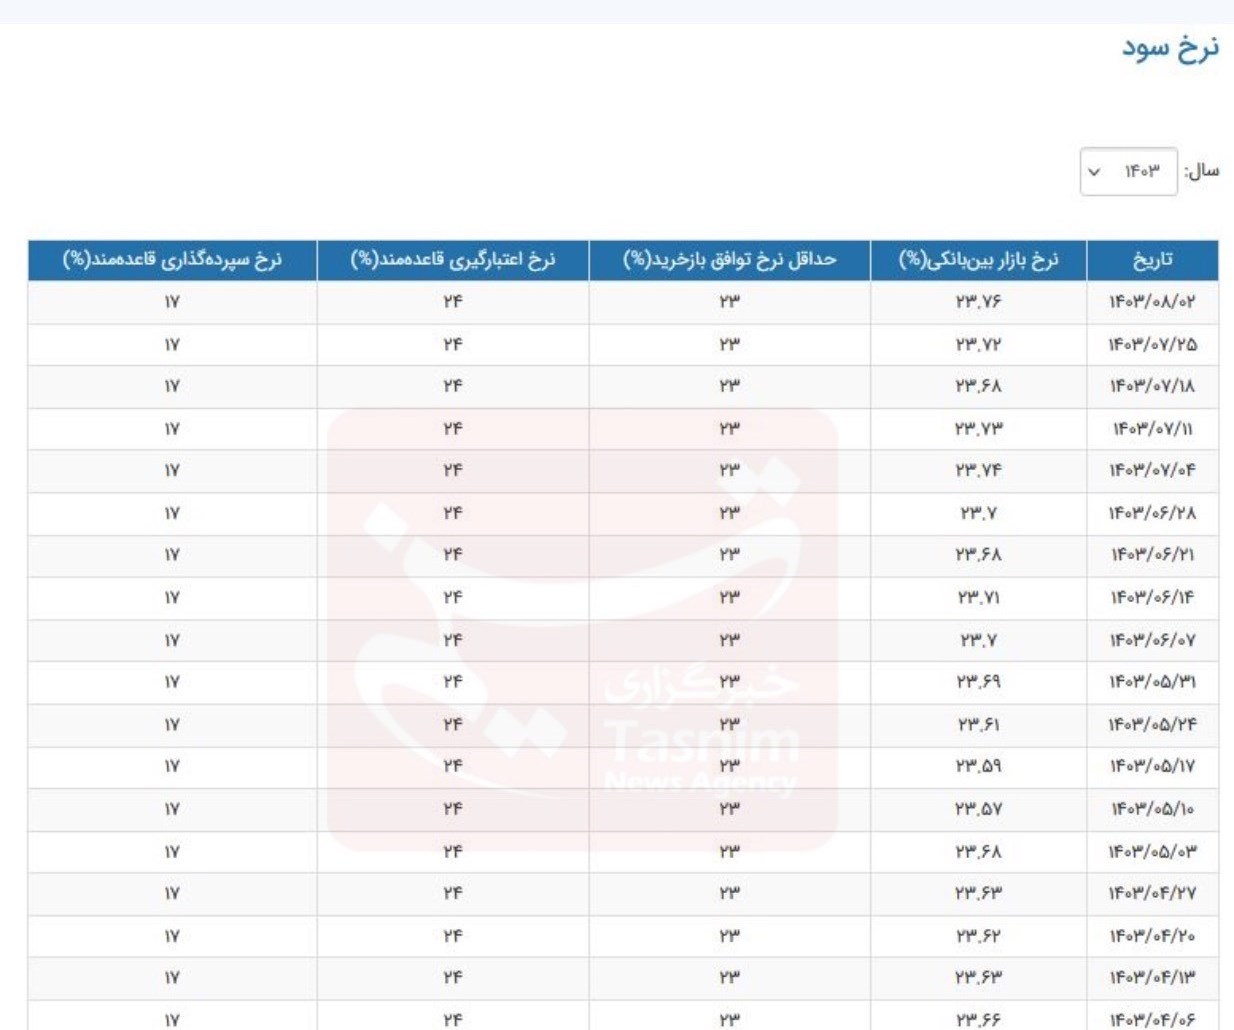Select the date cell ۱۴۰۳/۰۵/۳۱
The width and height of the screenshot is (1234, 1030).
tap(1152, 682)
